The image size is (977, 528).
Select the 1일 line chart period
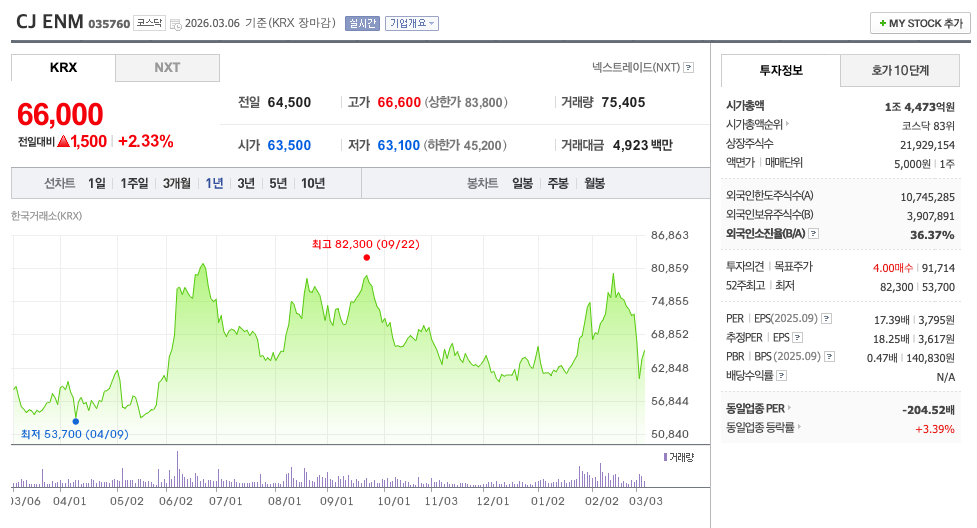[97, 183]
